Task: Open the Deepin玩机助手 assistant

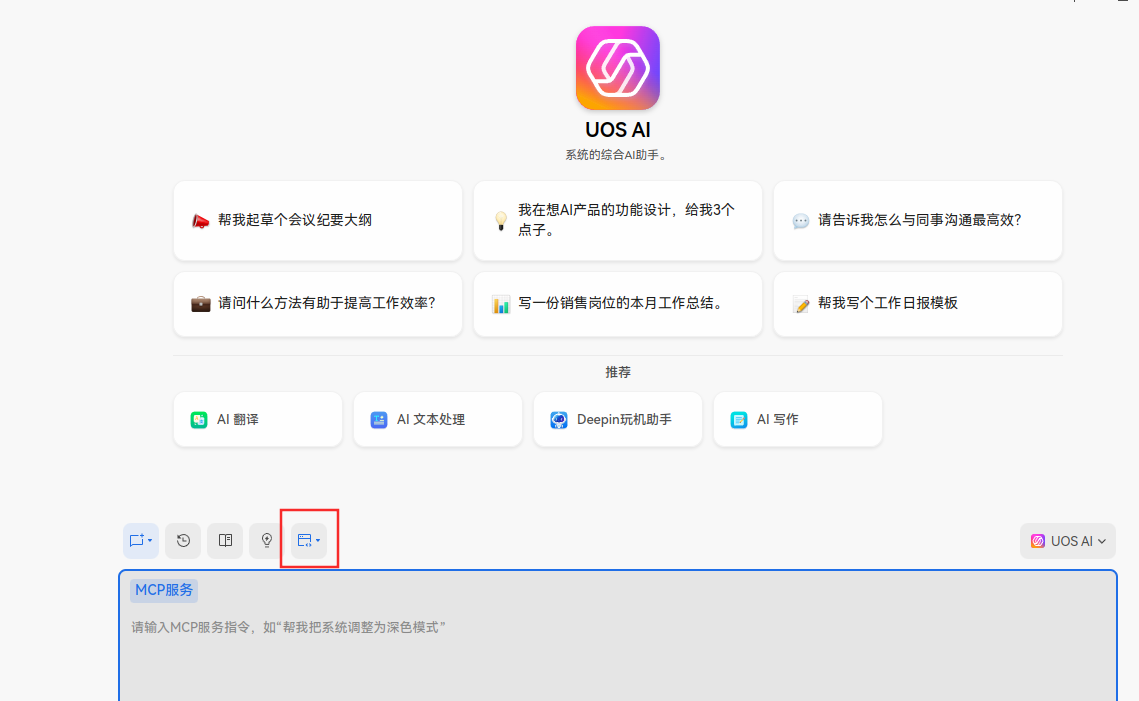Action: [x=617, y=419]
